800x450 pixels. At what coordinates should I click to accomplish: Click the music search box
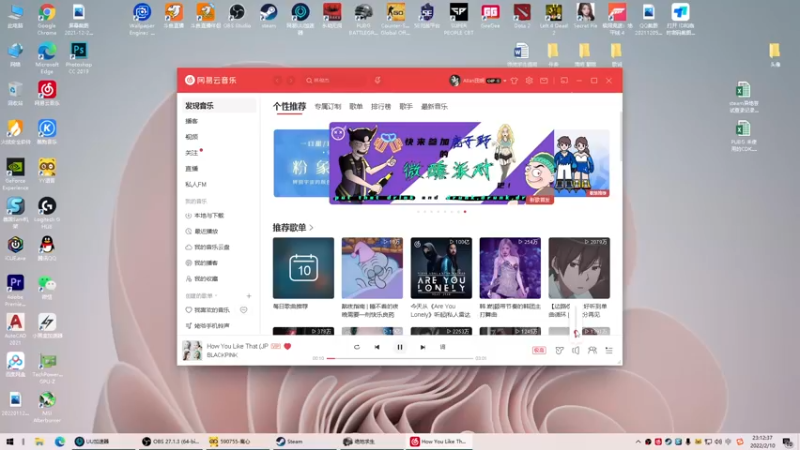(x=335, y=81)
